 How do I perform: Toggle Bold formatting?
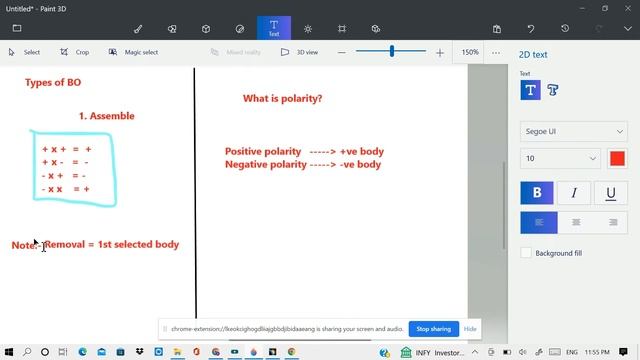(537, 193)
